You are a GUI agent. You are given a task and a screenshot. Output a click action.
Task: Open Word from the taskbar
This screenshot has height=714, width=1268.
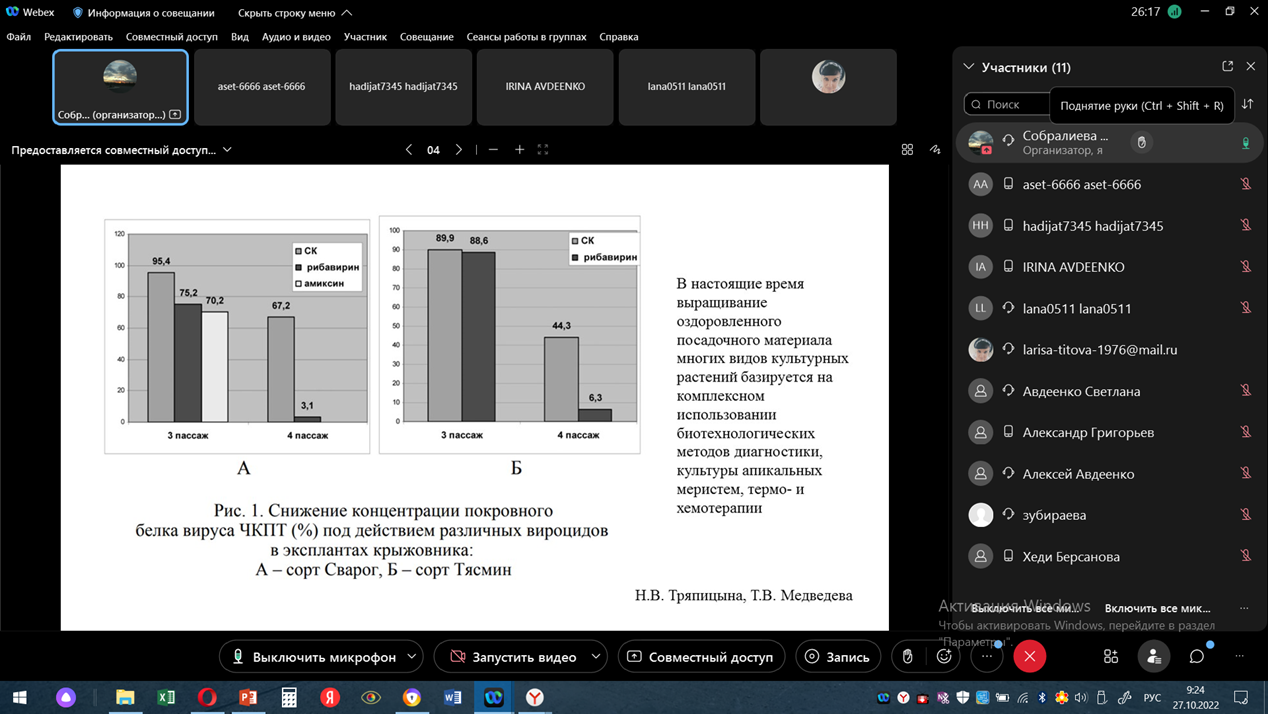[453, 697]
